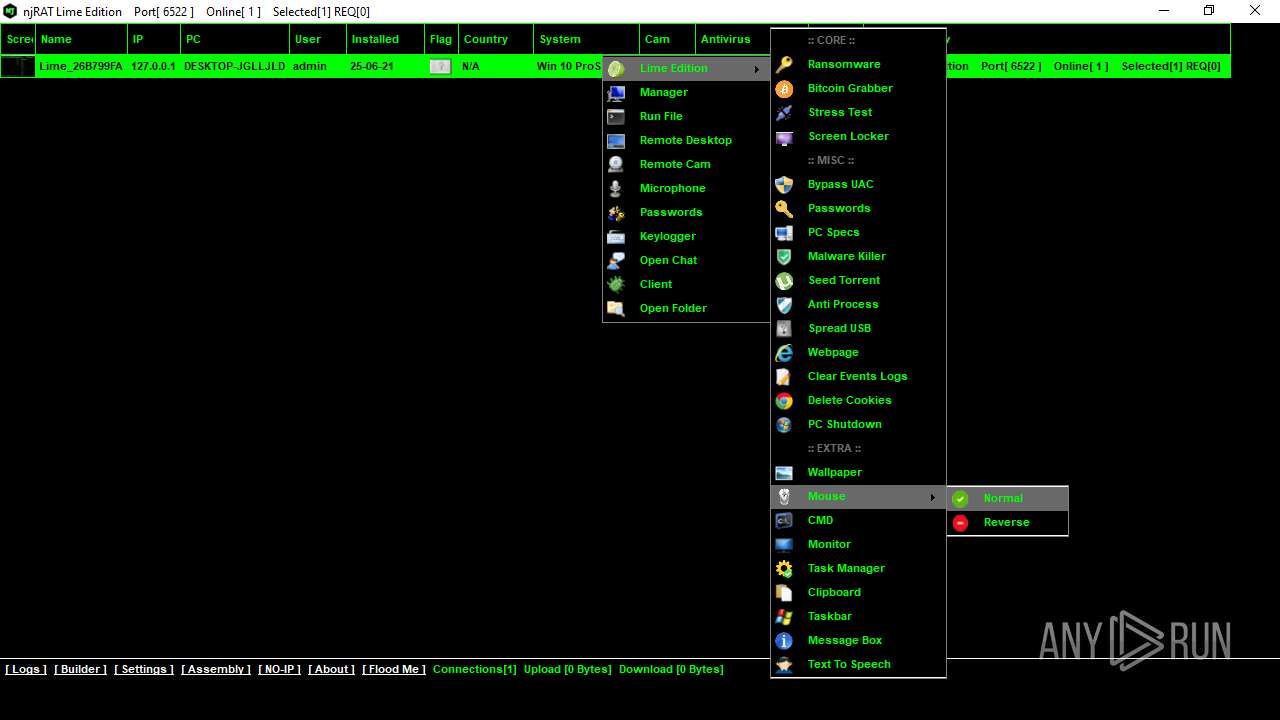The image size is (1280, 720).
Task: Click the client screen thumbnail
Action: (x=18, y=66)
